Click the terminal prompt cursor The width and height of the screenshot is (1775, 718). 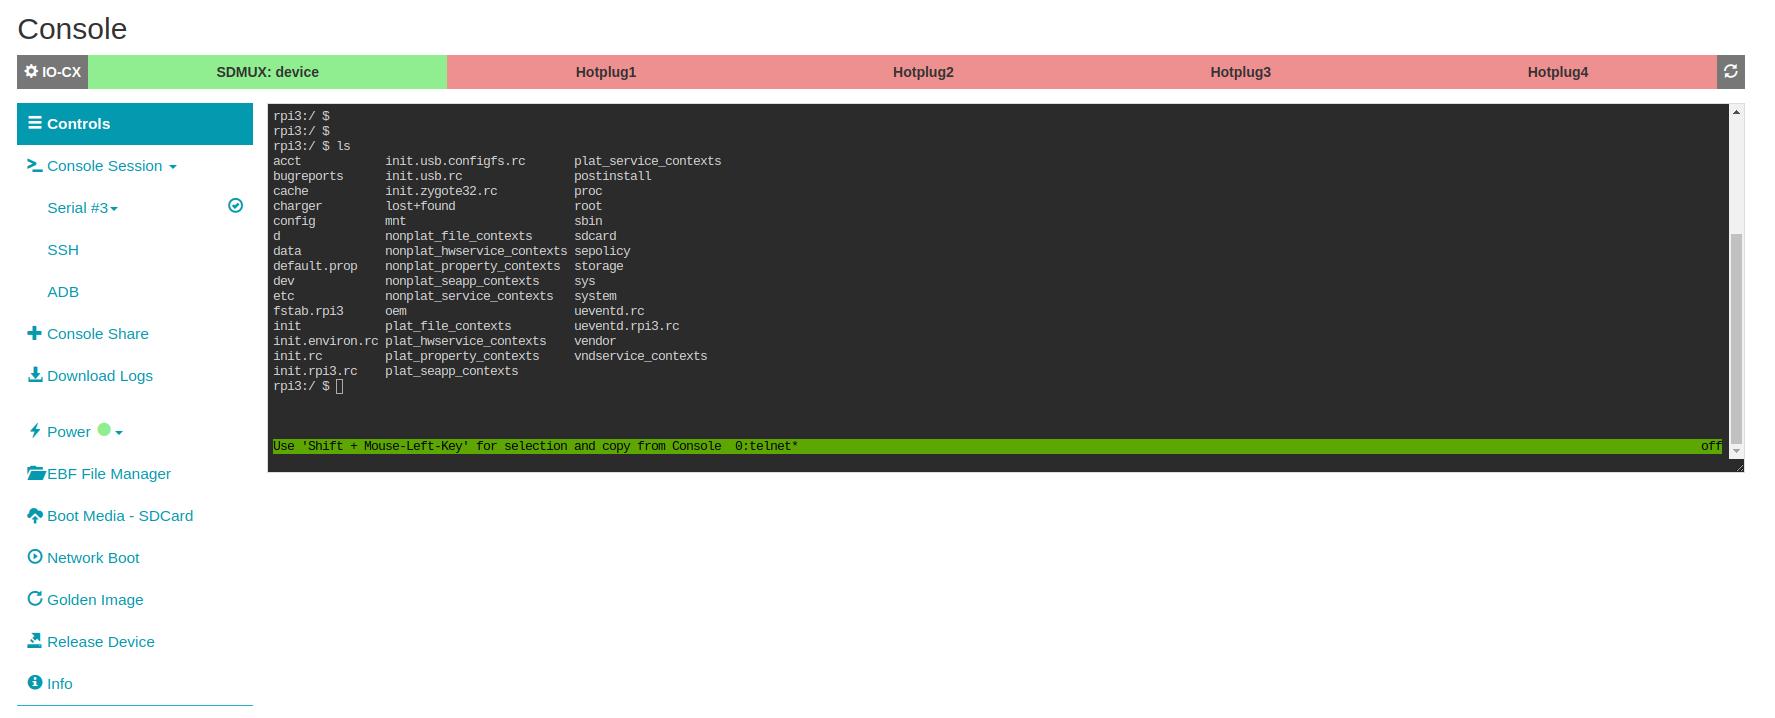coord(340,386)
